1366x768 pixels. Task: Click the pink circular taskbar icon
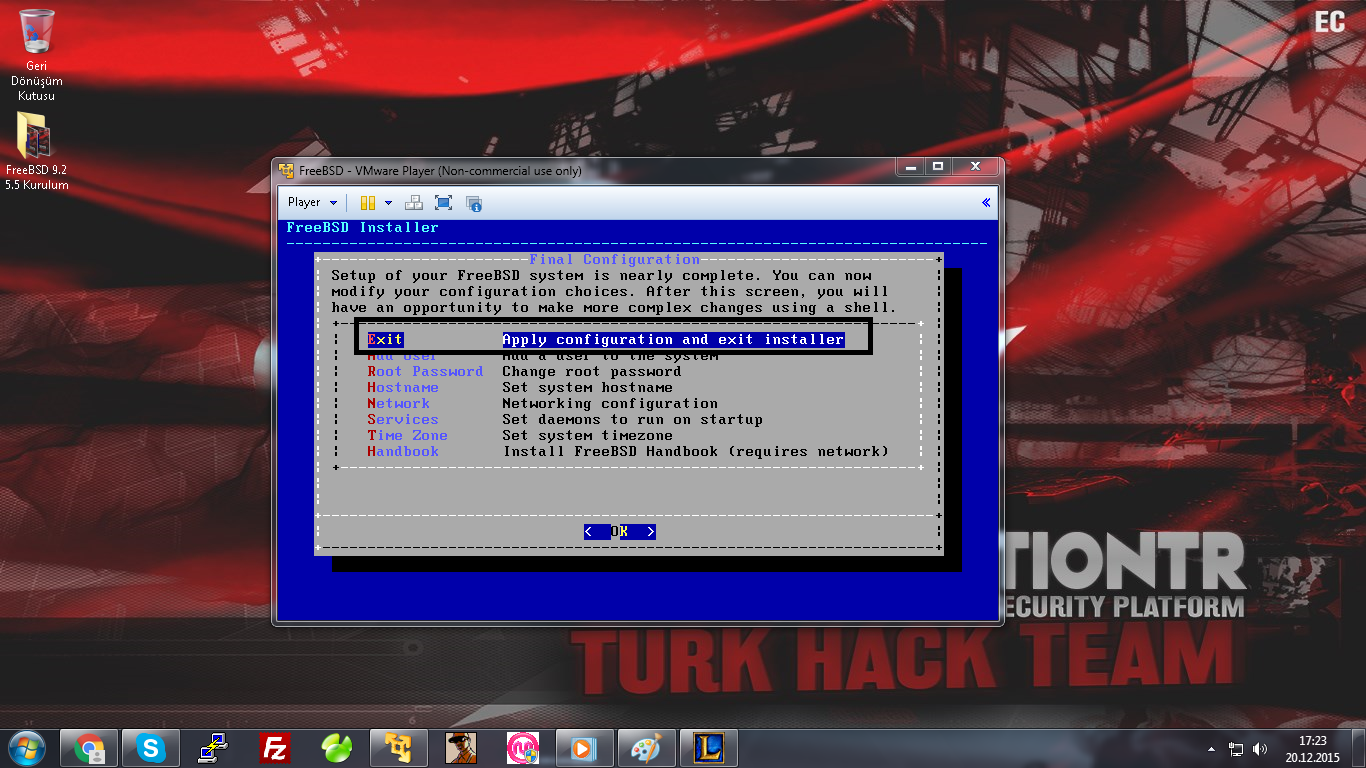[x=523, y=748]
